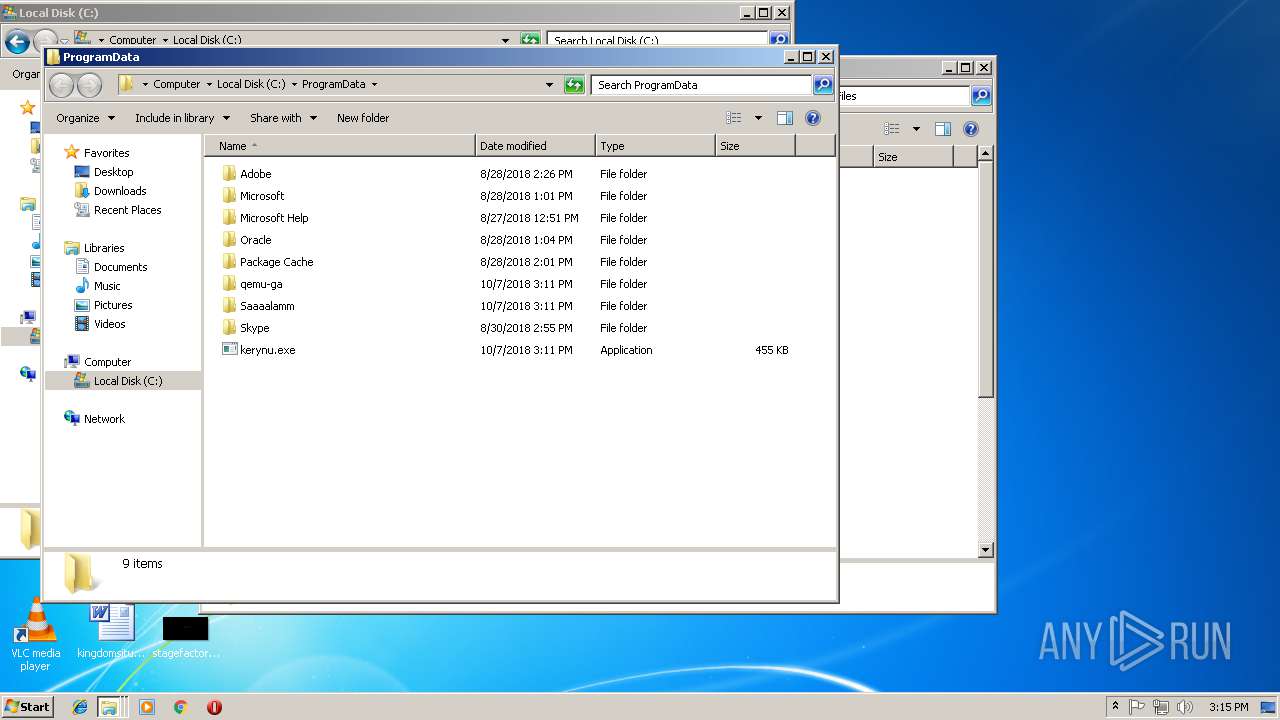Sort by the Date modified column header
This screenshot has width=1280, height=720.
[535, 146]
